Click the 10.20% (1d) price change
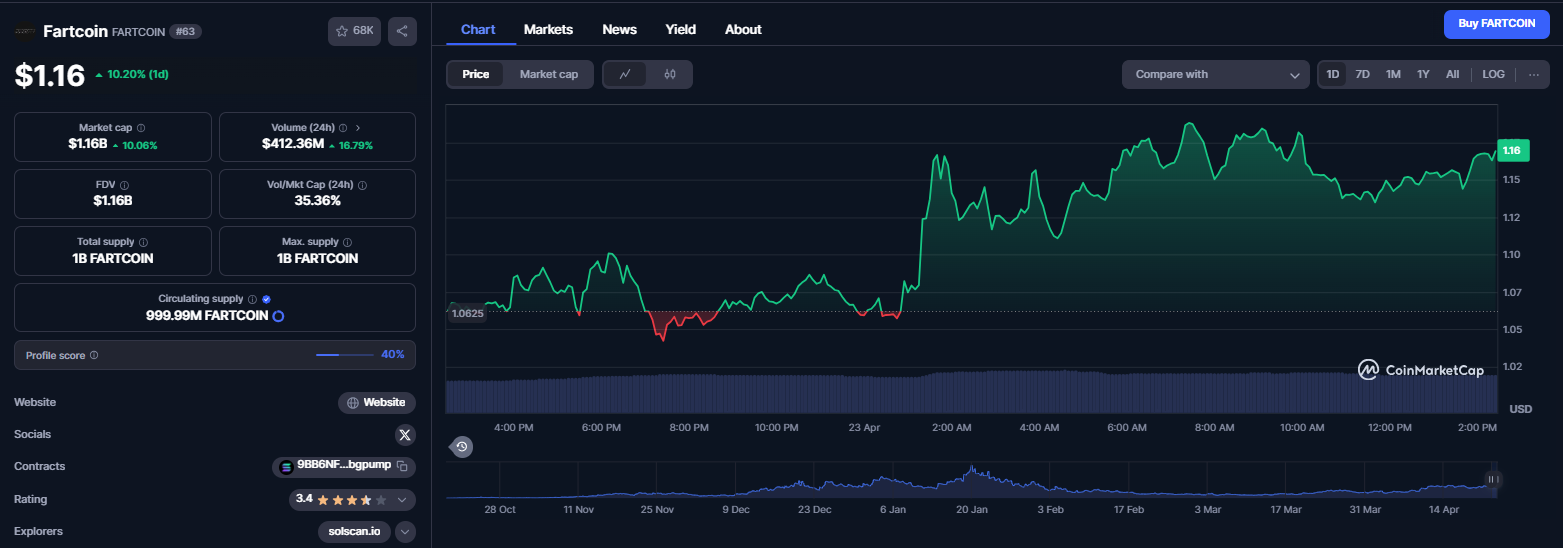The image size is (1563, 548). [131, 75]
